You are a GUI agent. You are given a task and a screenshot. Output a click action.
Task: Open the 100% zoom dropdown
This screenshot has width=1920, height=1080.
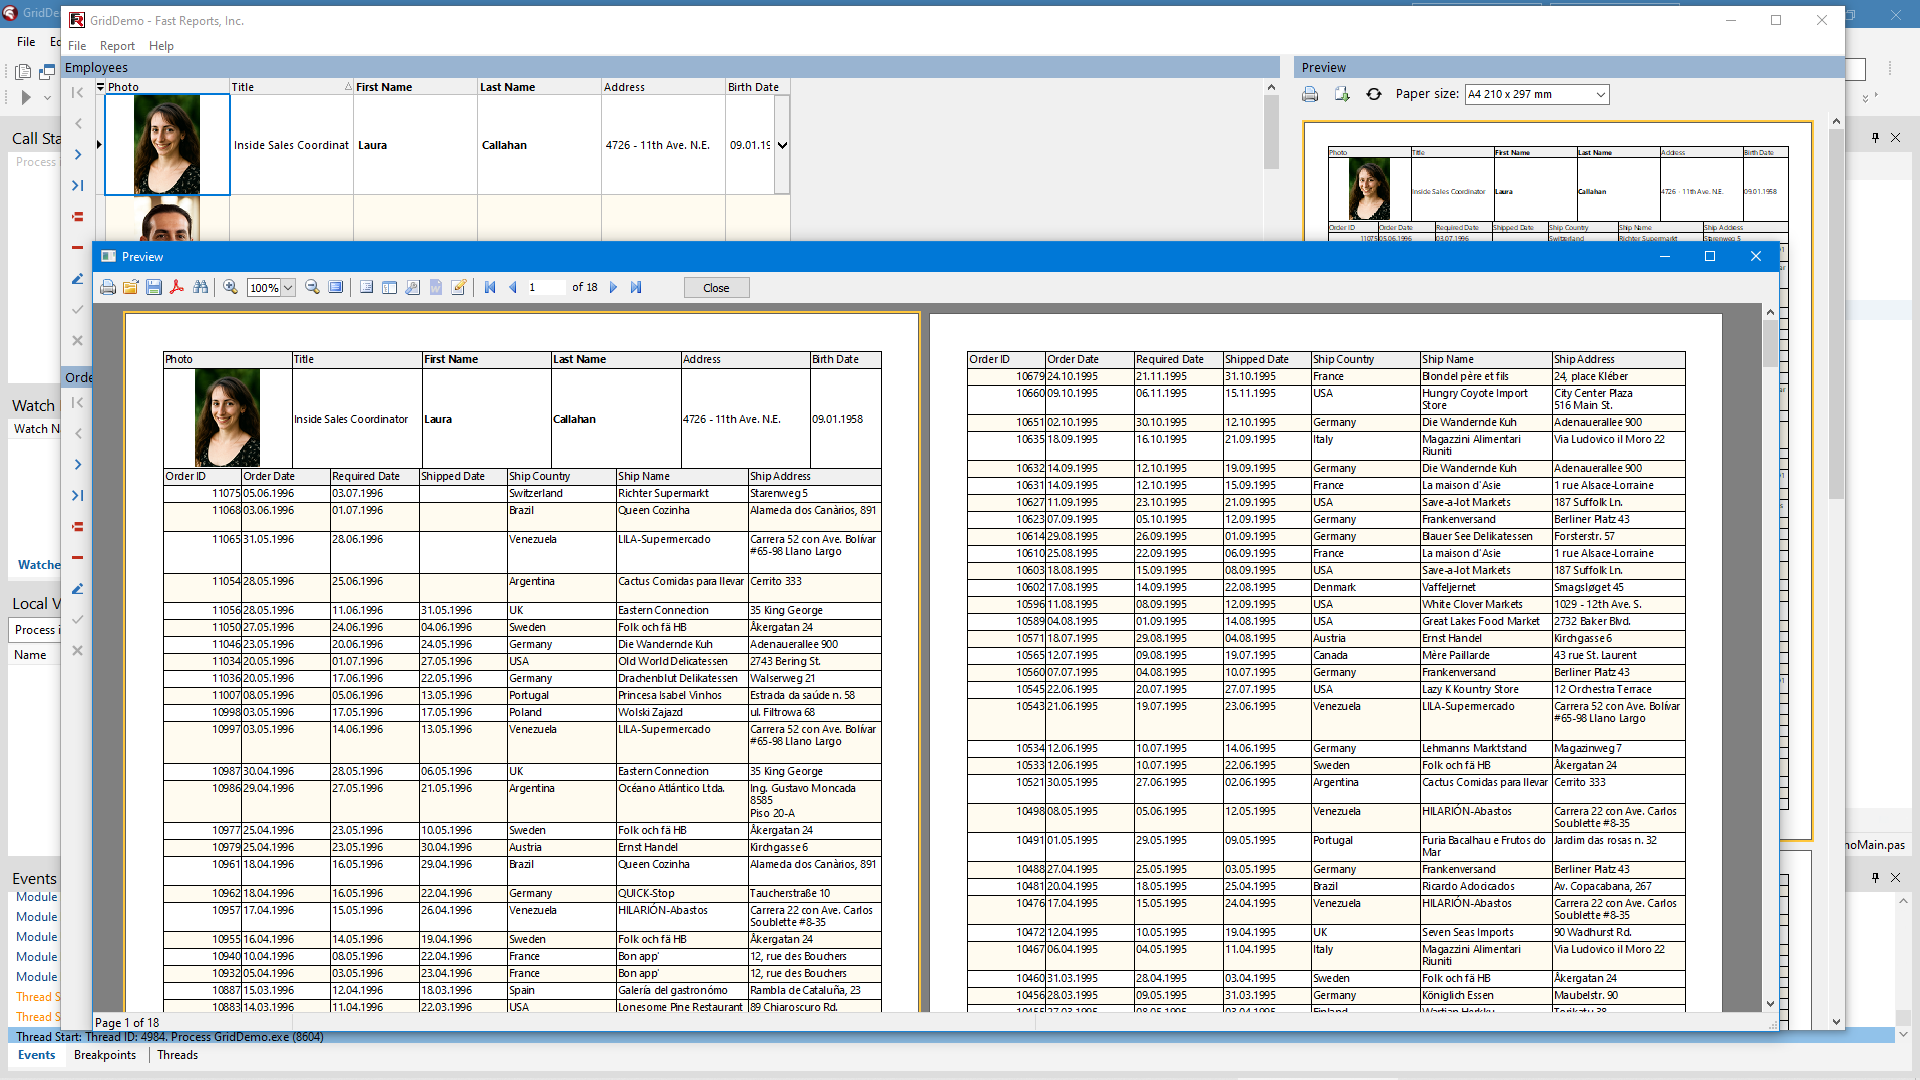click(x=288, y=288)
